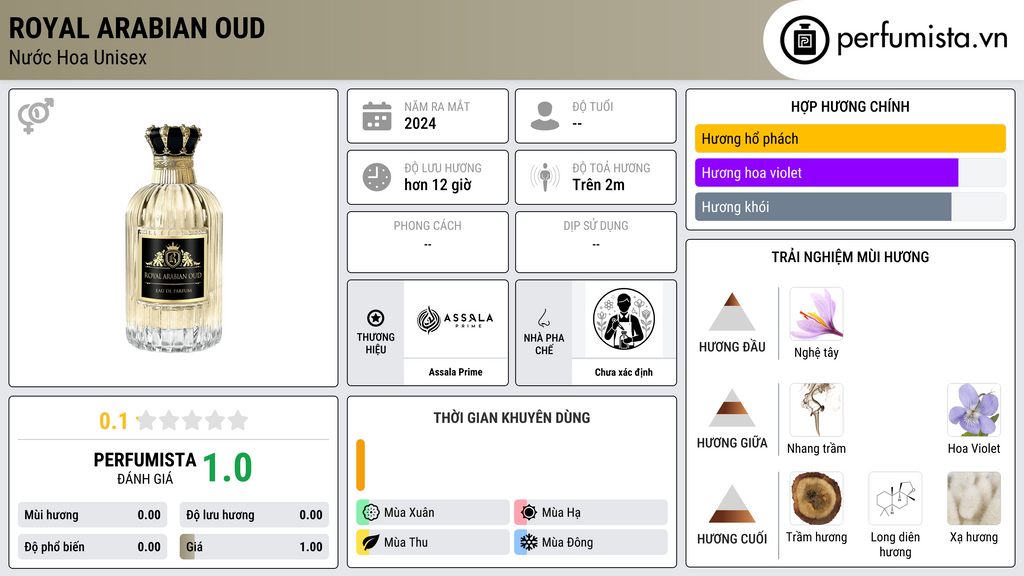Click the person icon beside Độ tuổi

click(x=545, y=116)
